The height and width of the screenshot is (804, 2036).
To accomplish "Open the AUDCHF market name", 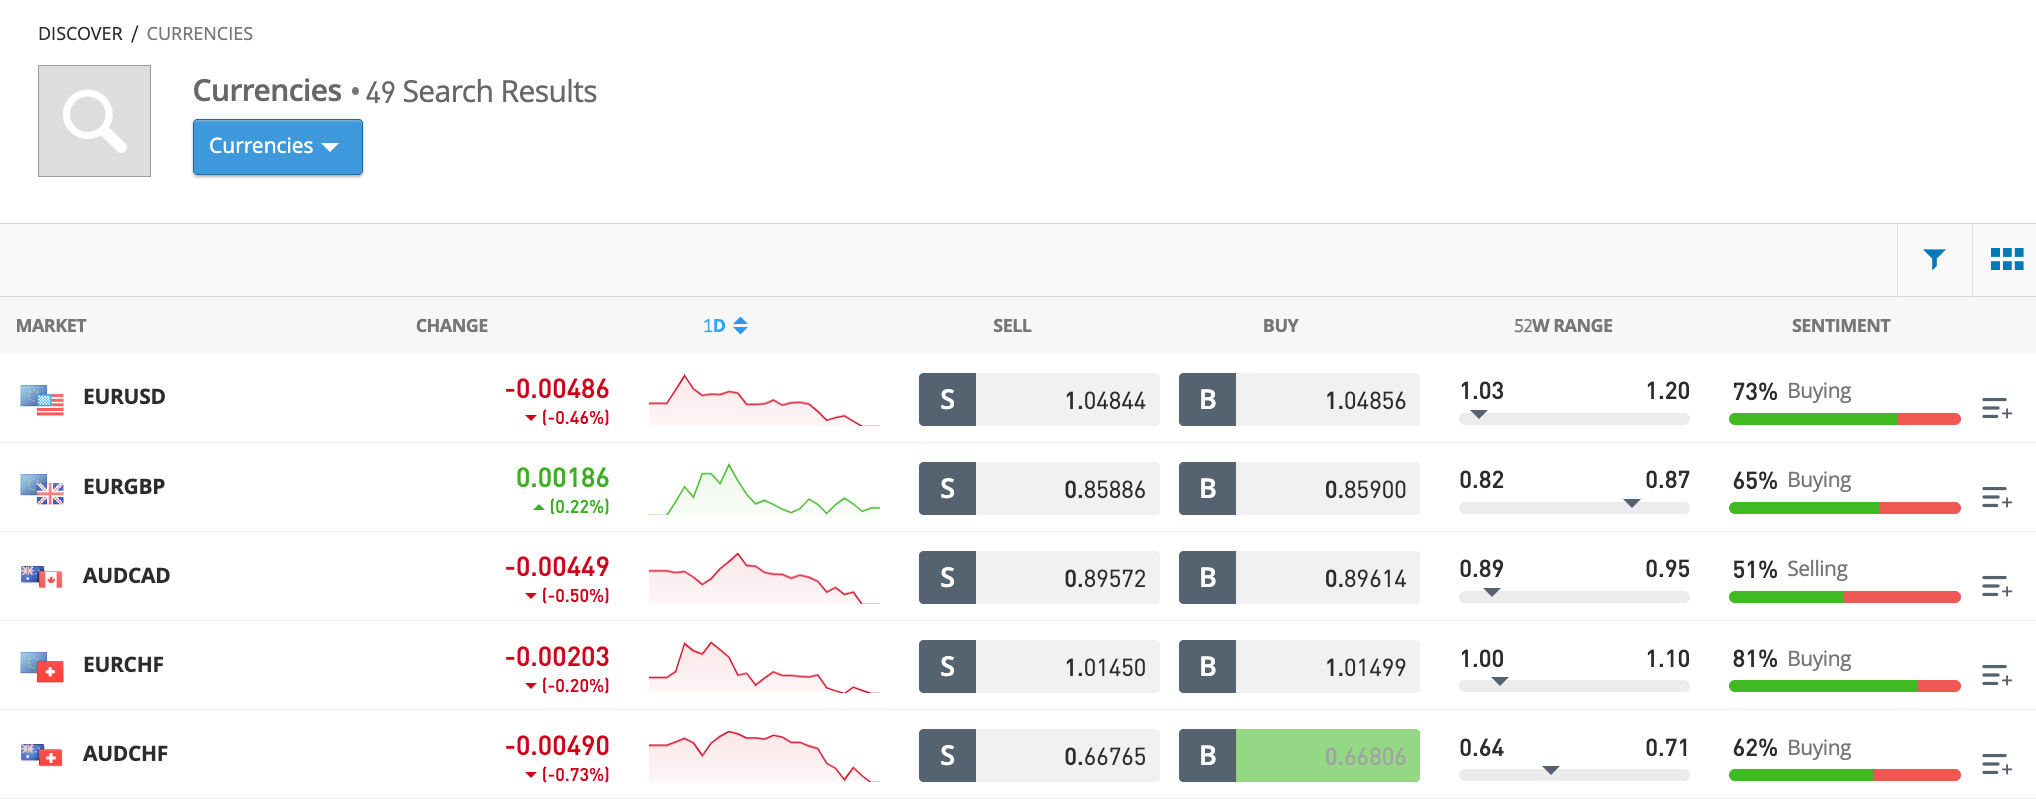I will [125, 754].
